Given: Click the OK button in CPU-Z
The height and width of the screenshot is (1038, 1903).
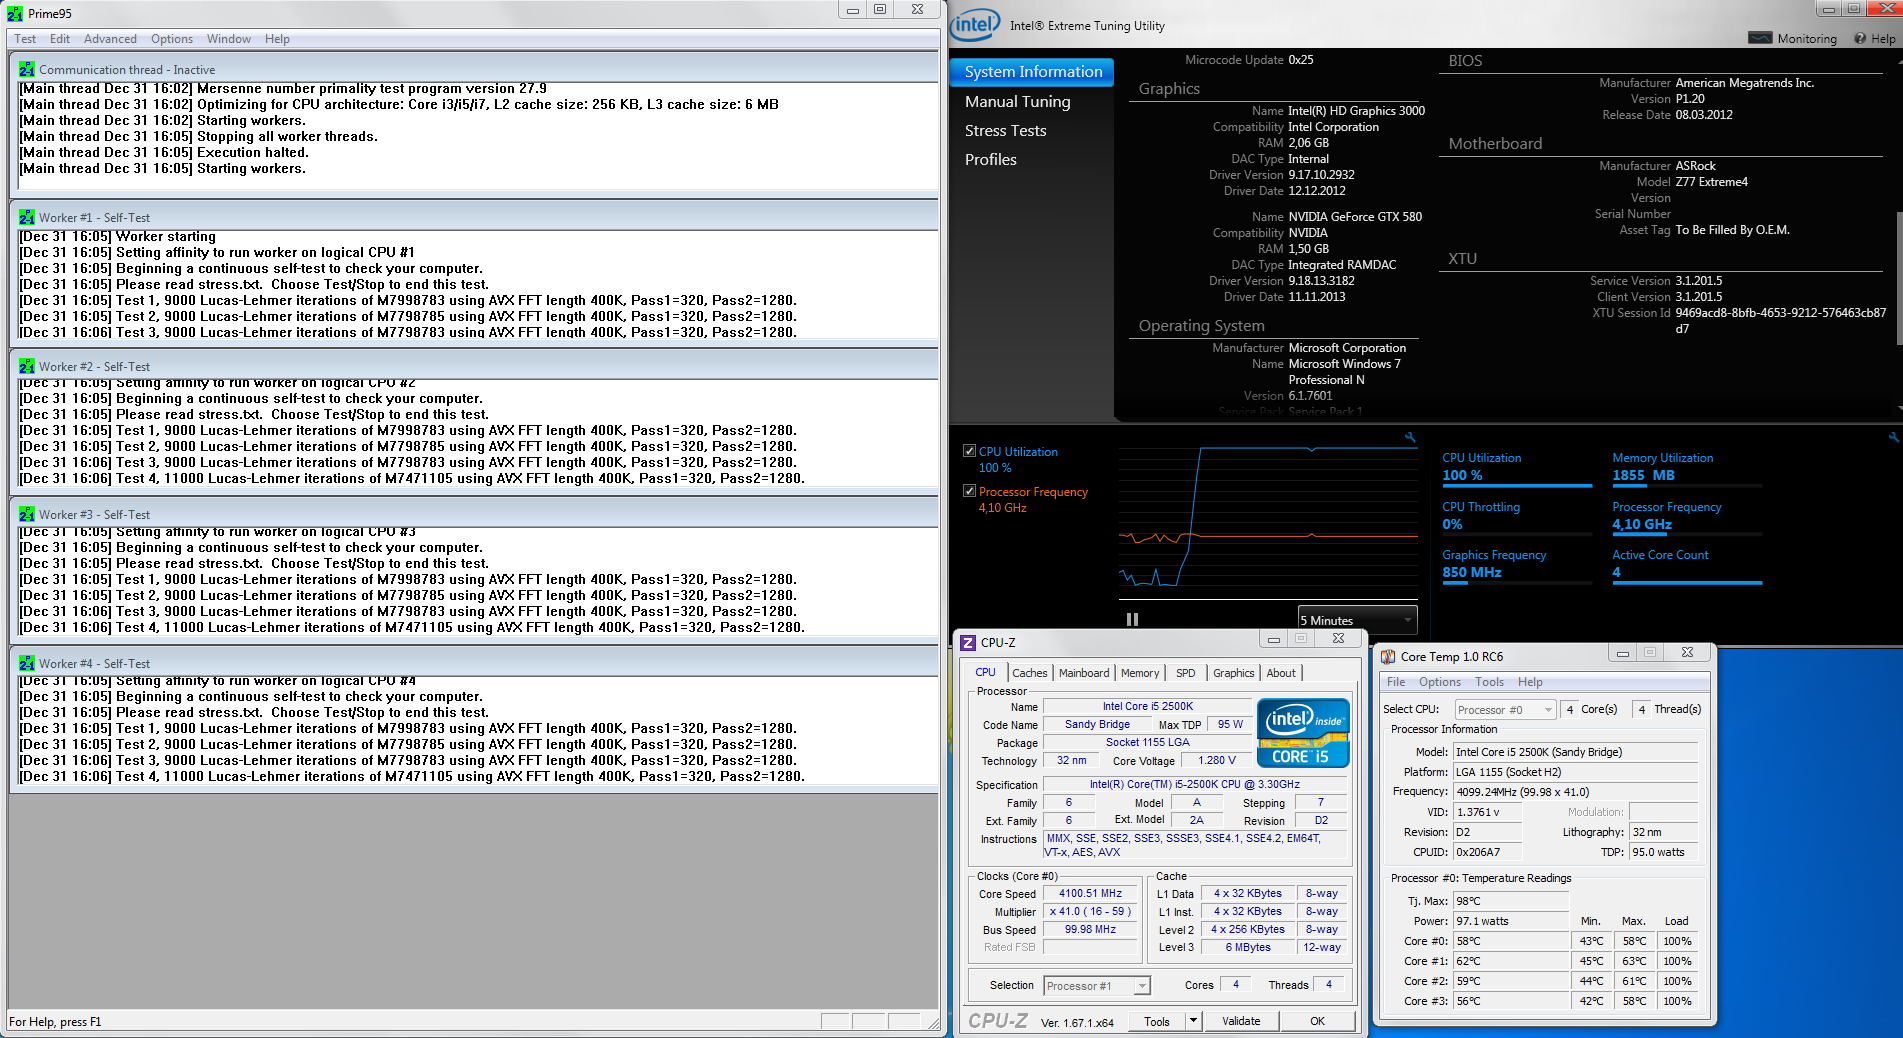Looking at the screenshot, I should coord(1317,1021).
